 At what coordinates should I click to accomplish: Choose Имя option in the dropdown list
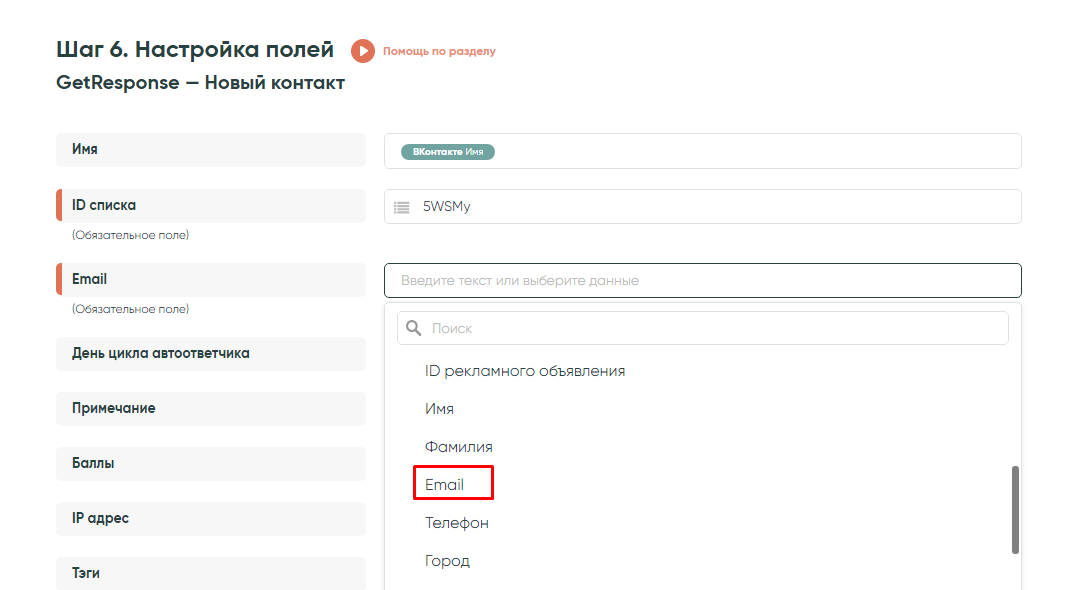click(x=439, y=409)
